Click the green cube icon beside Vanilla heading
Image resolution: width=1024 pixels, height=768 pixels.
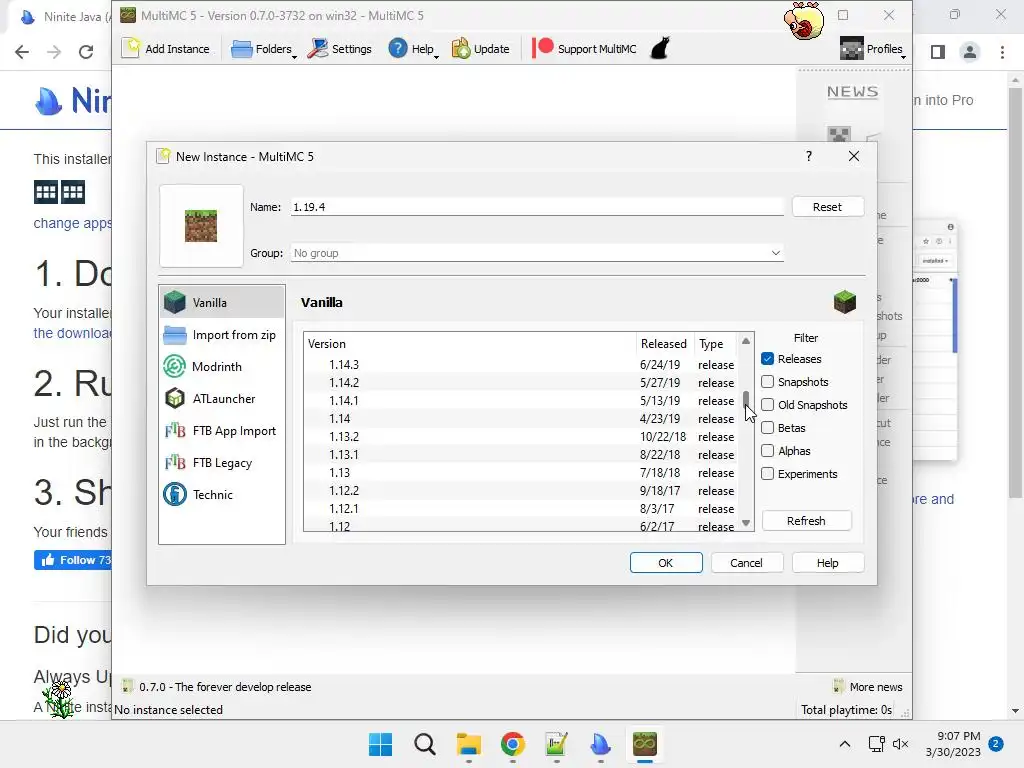pos(844,302)
